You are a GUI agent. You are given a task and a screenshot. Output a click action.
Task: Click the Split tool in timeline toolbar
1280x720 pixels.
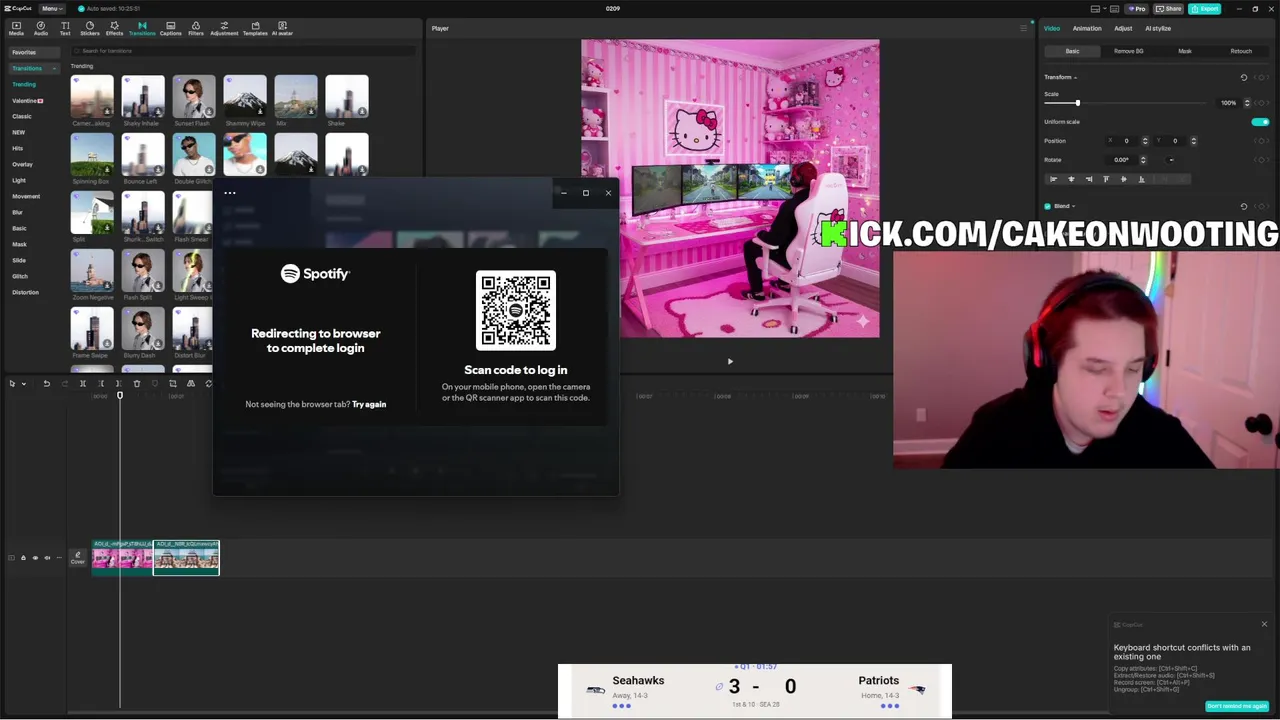[x=83, y=383]
